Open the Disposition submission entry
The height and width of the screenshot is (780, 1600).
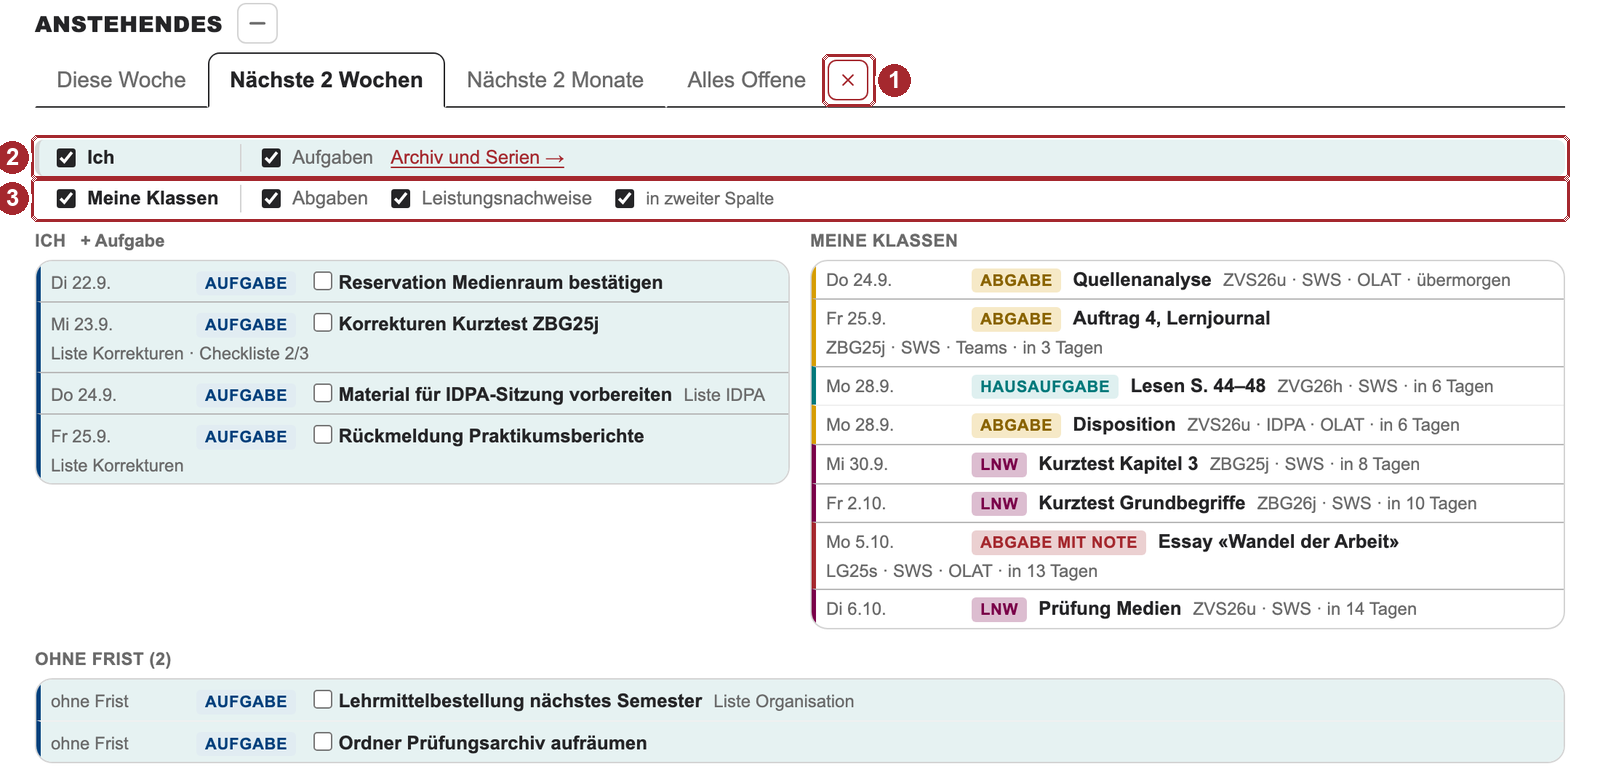point(1124,425)
